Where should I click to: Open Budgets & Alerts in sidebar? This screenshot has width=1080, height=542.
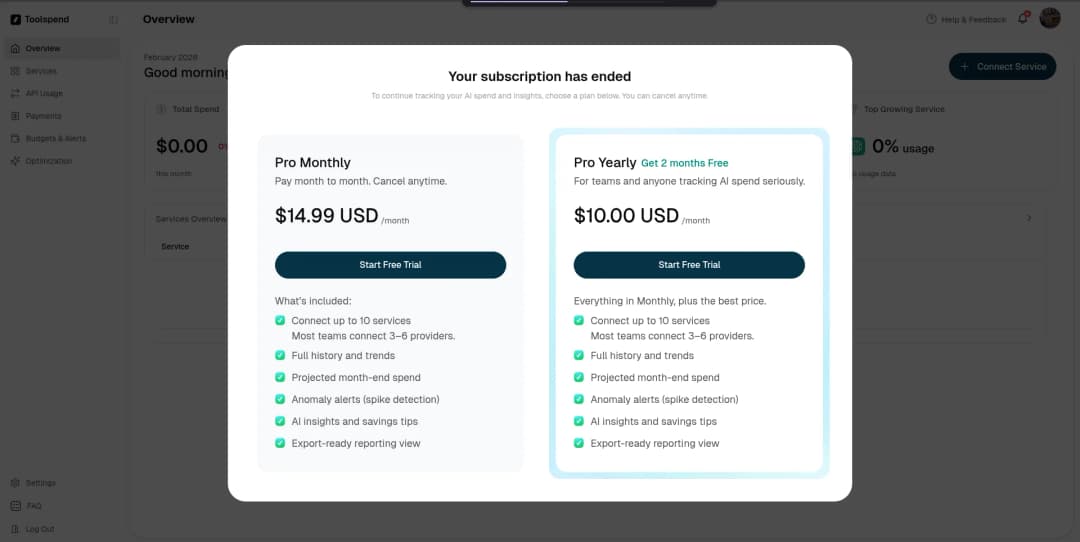(55, 139)
